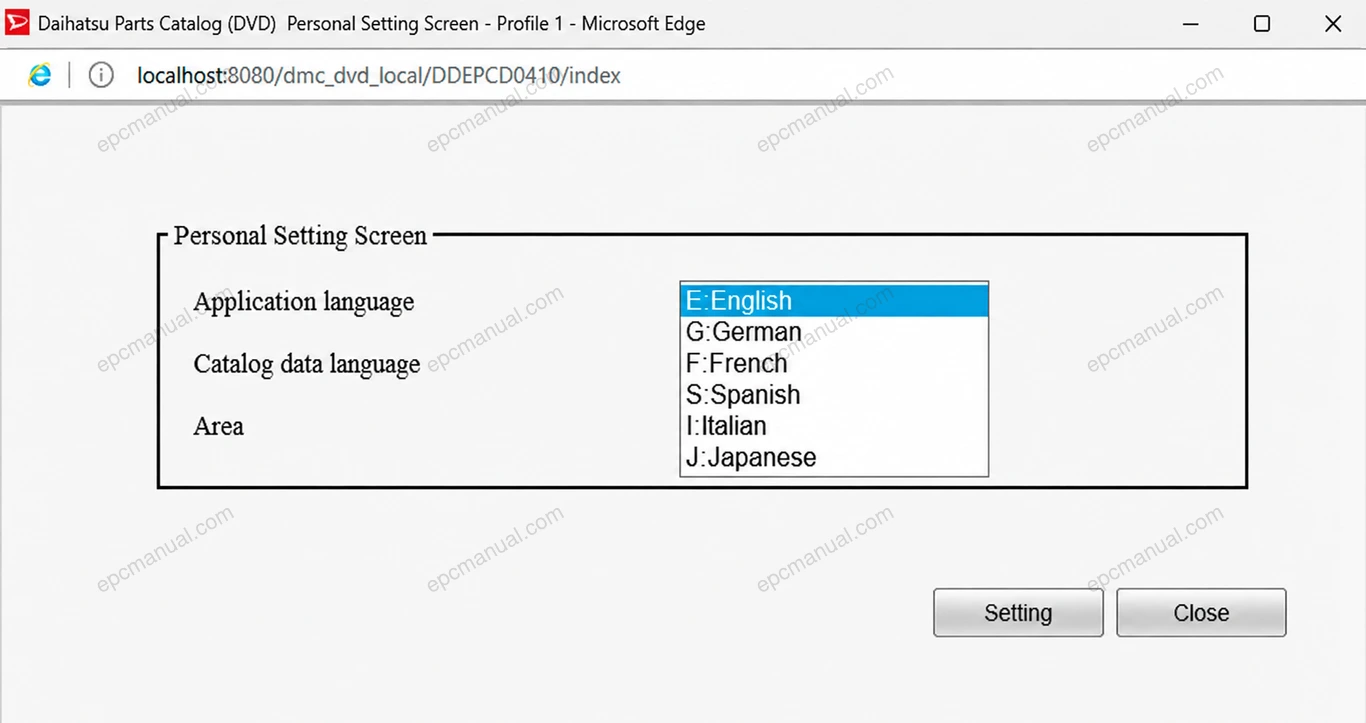Viewport: 1366px width, 723px height.
Task: Pick F:French in the dropdown list
Action: coord(834,363)
